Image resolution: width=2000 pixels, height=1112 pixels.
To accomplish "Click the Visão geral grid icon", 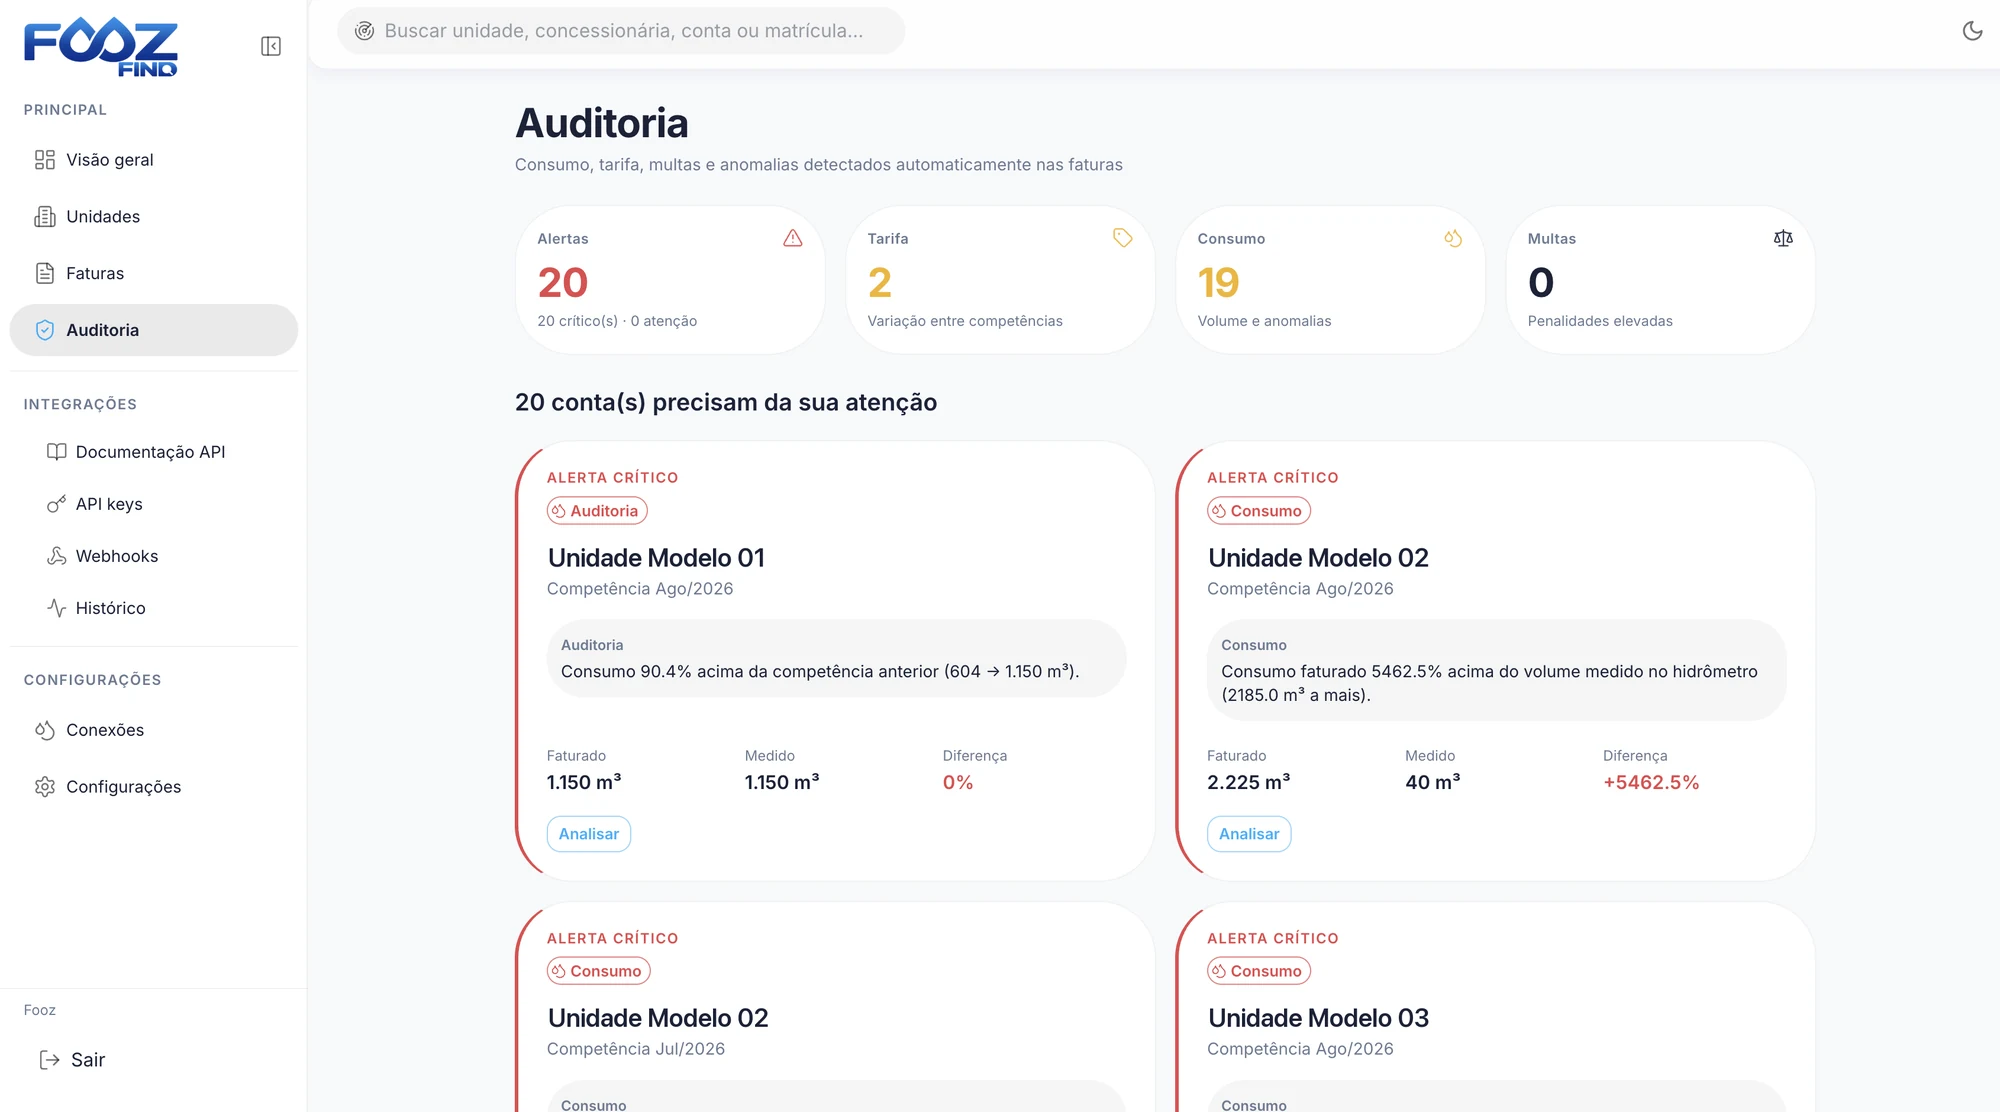I will tap(45, 160).
